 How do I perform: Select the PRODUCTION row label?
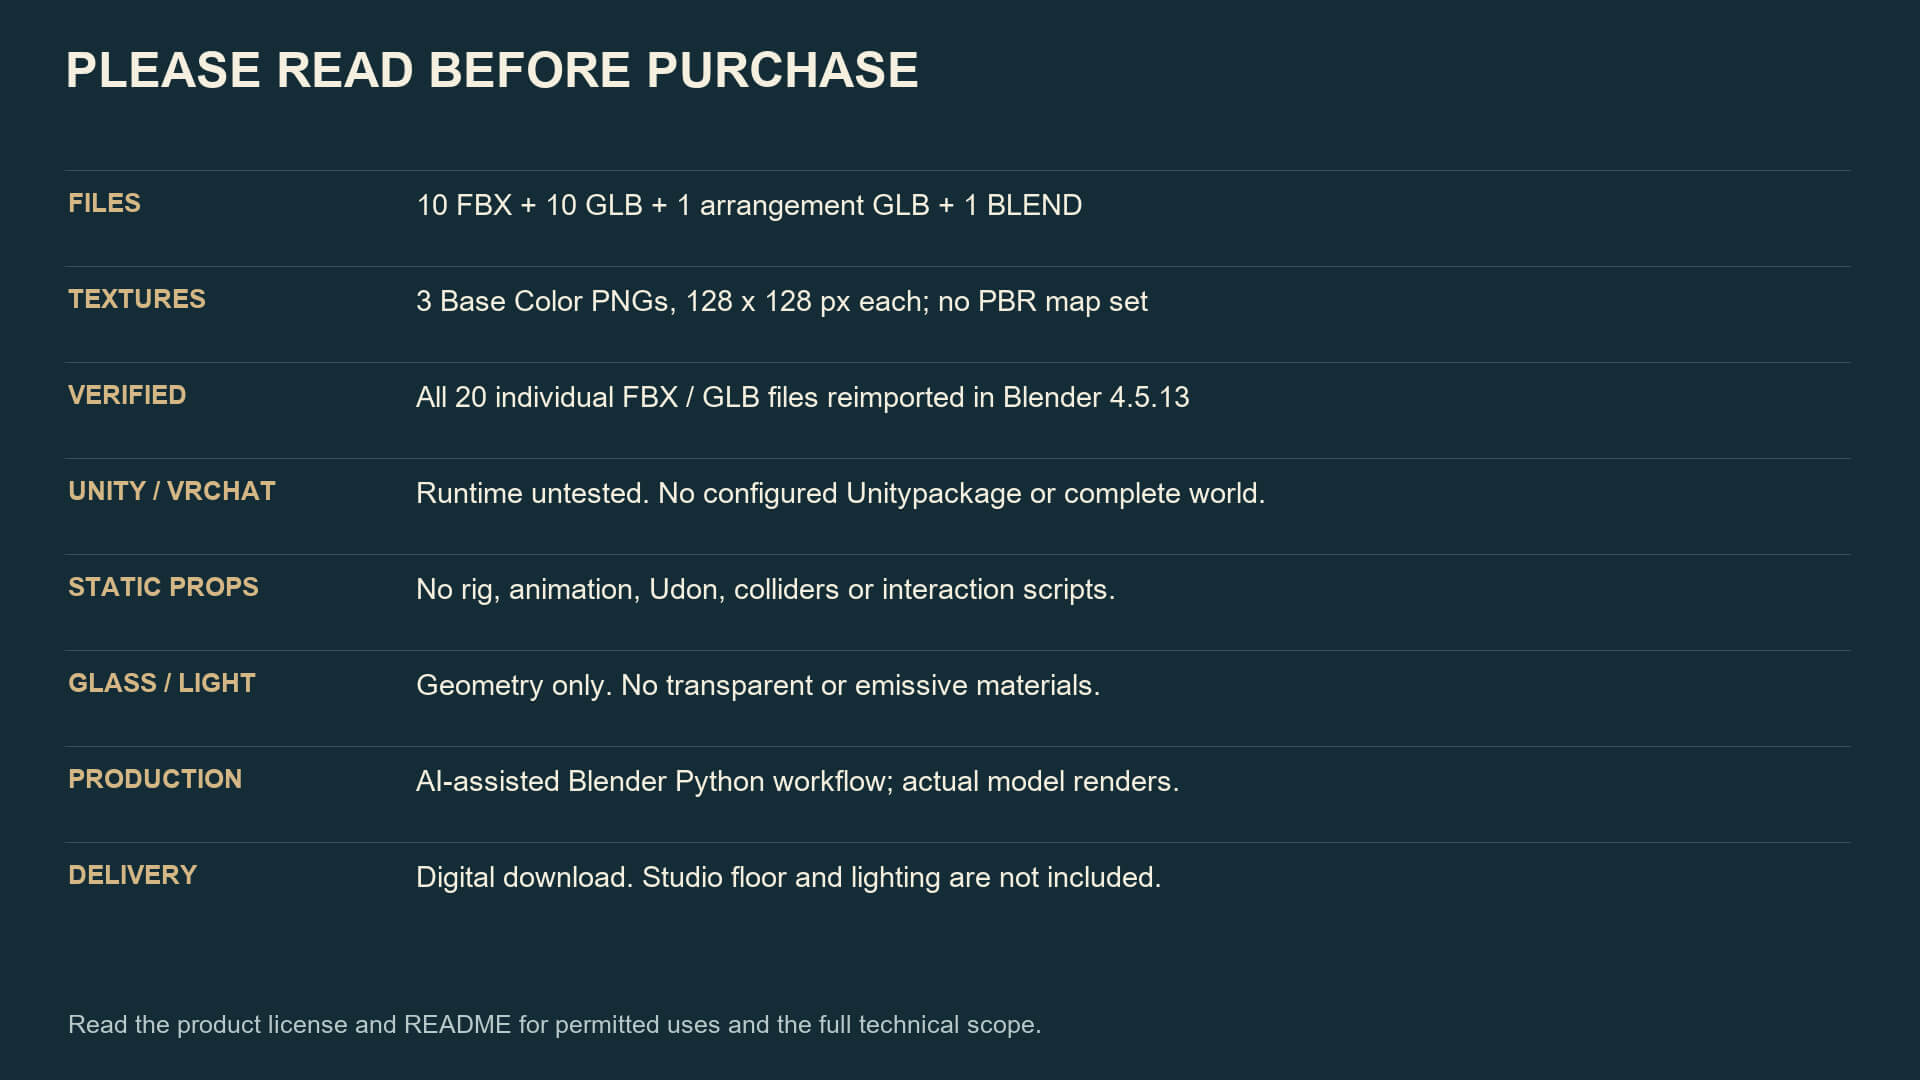155,779
